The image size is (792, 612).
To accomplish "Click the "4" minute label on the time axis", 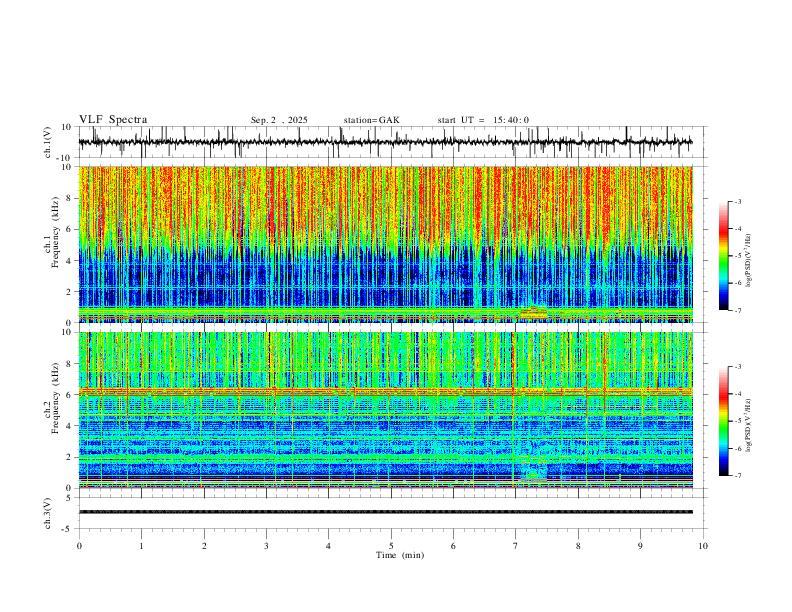I will [x=328, y=546].
